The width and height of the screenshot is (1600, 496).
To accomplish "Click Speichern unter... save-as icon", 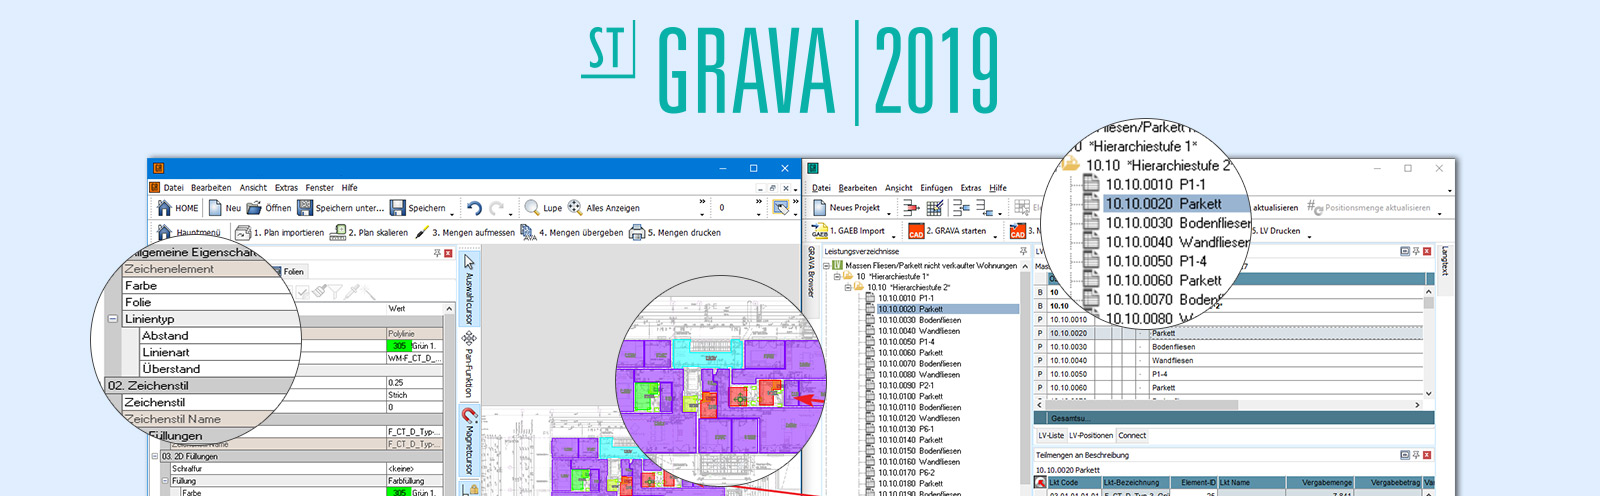I will (x=305, y=208).
